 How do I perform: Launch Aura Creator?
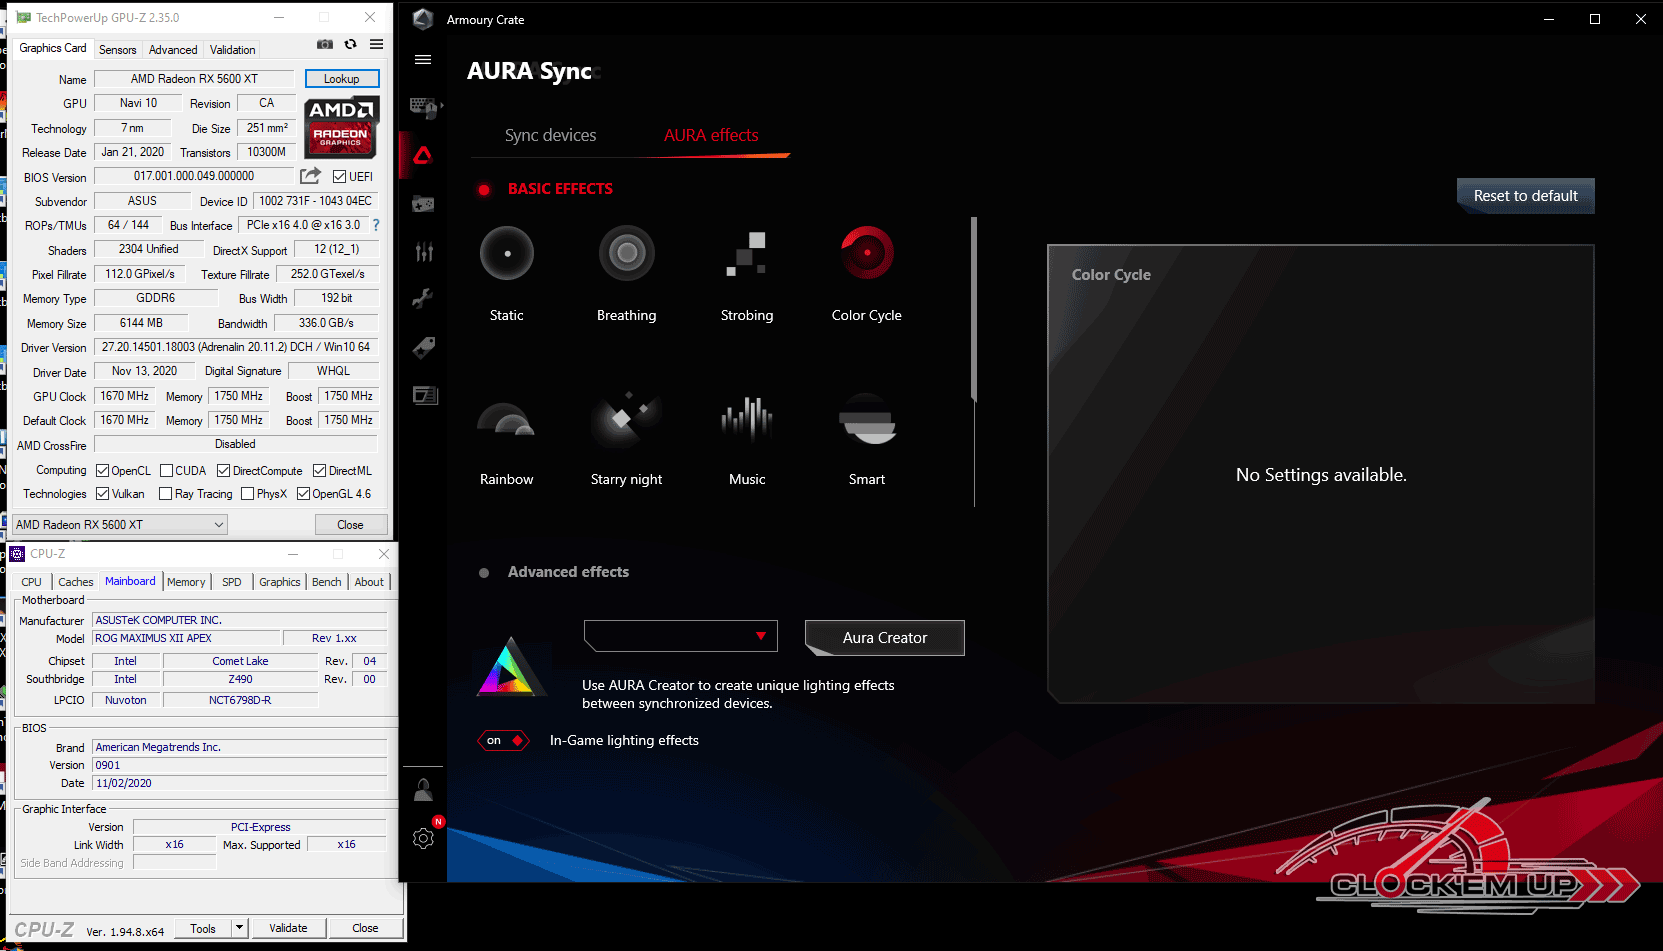(x=885, y=638)
